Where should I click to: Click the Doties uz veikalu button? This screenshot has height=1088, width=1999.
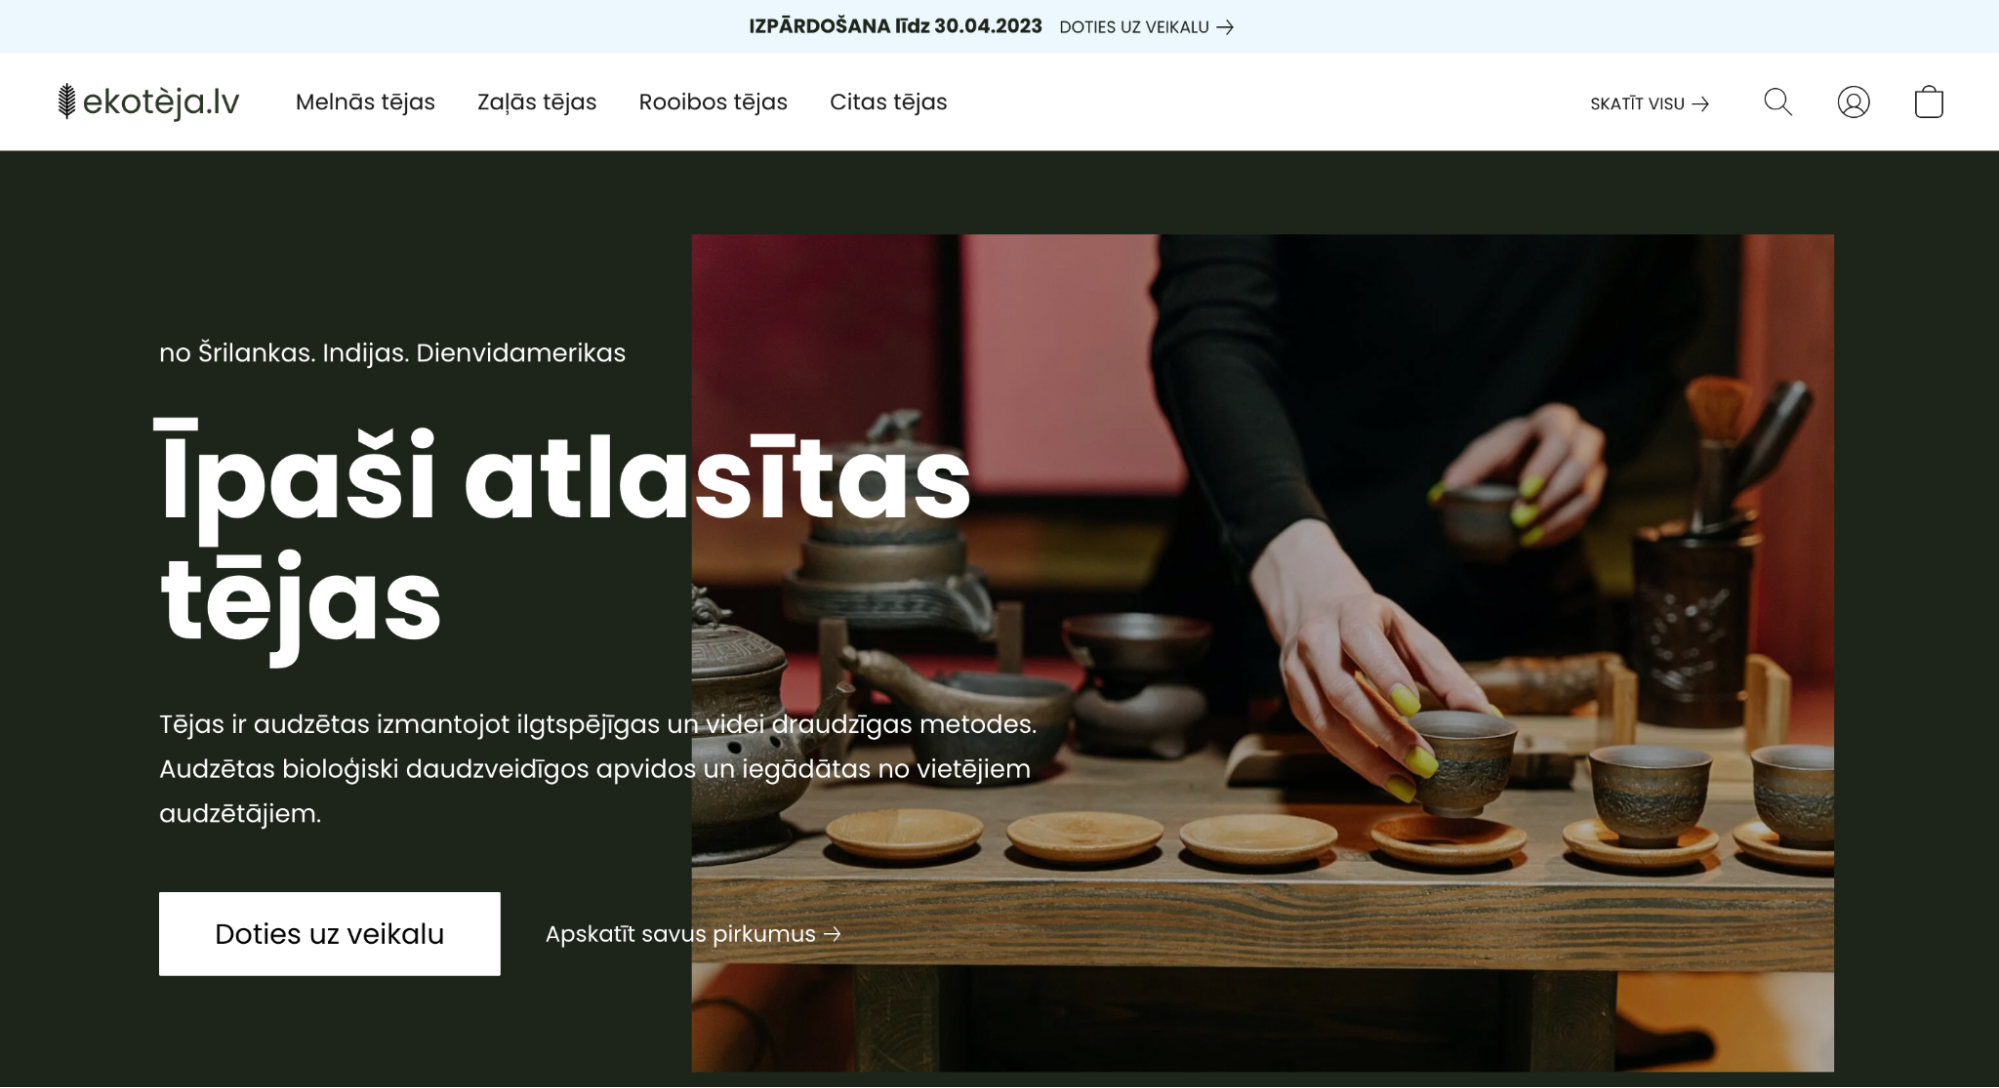(328, 933)
